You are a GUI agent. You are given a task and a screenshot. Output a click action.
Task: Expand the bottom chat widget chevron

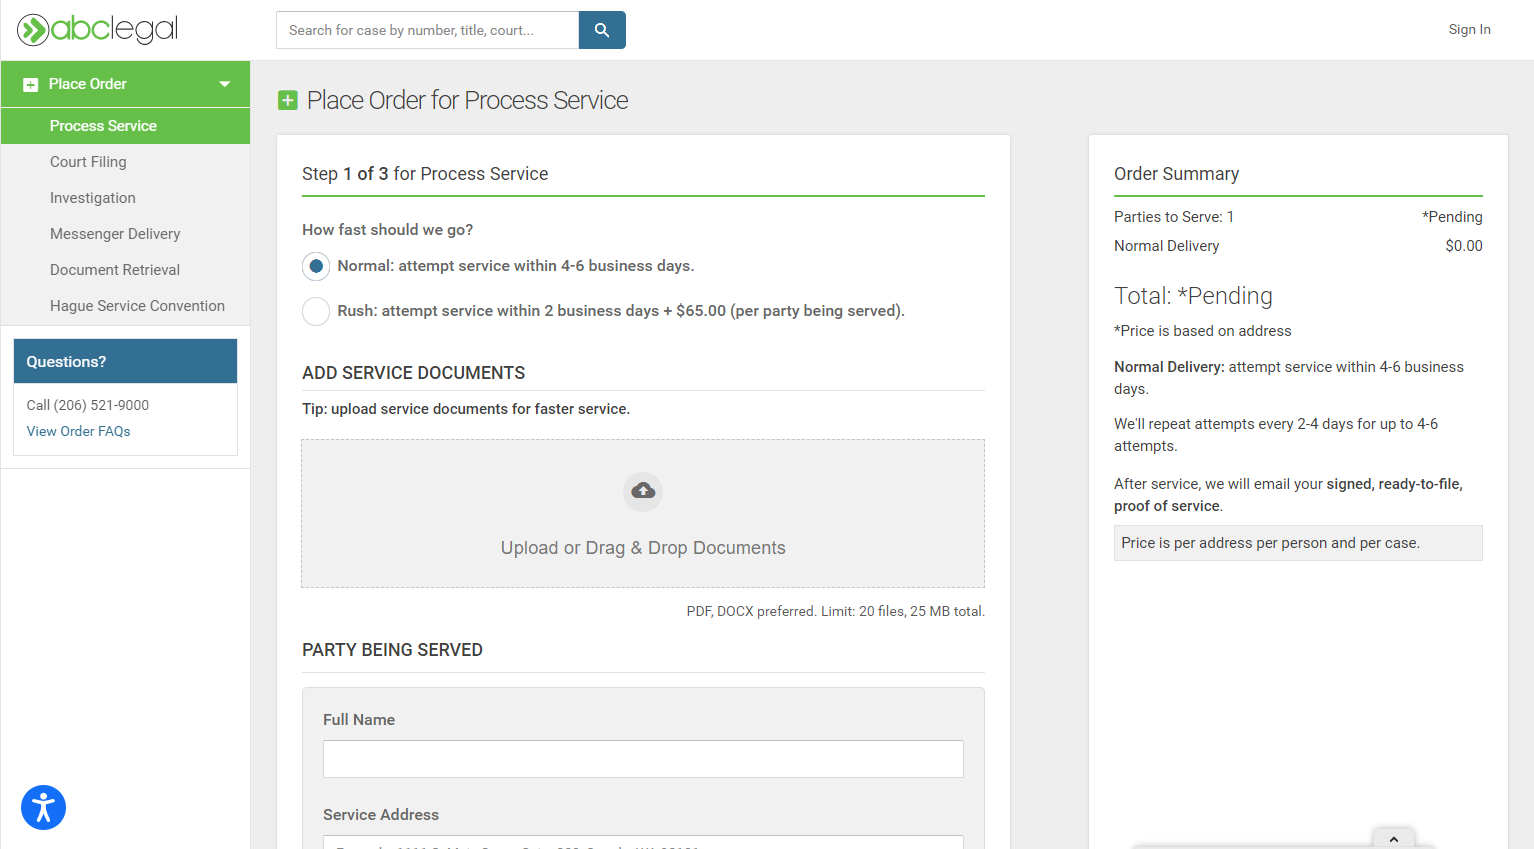[1393, 839]
